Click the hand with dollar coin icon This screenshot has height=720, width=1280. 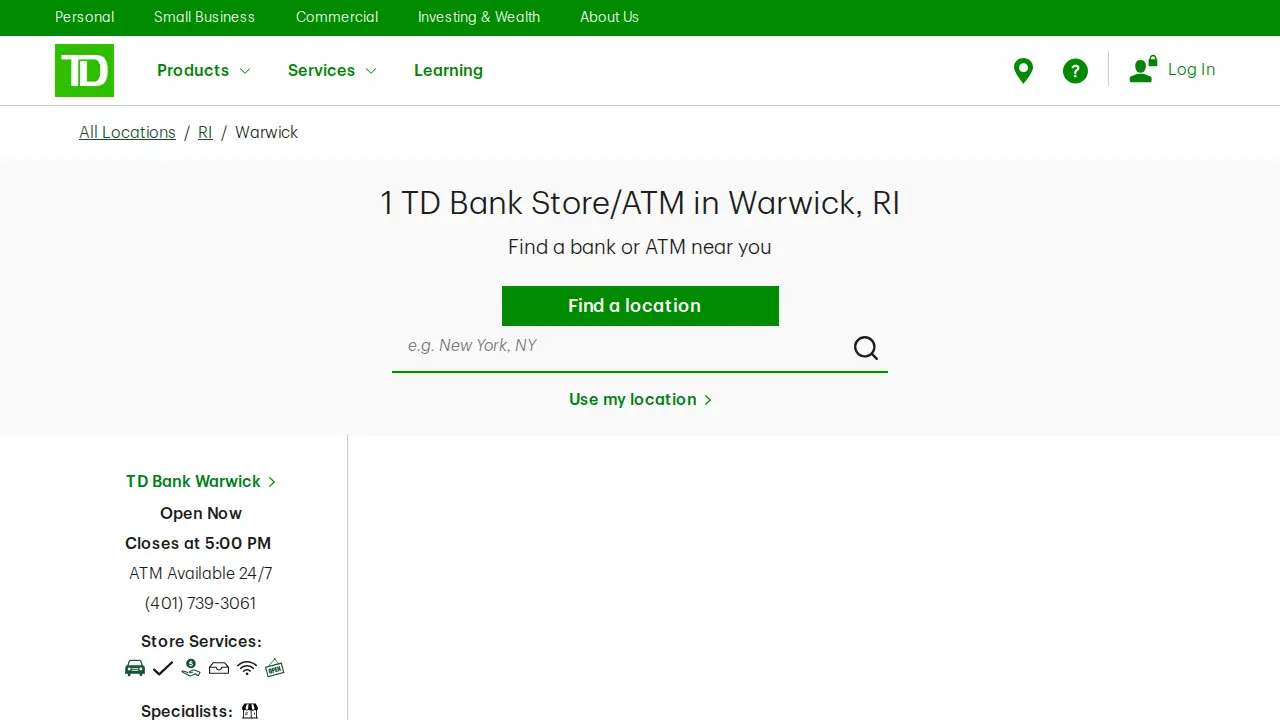click(x=191, y=668)
